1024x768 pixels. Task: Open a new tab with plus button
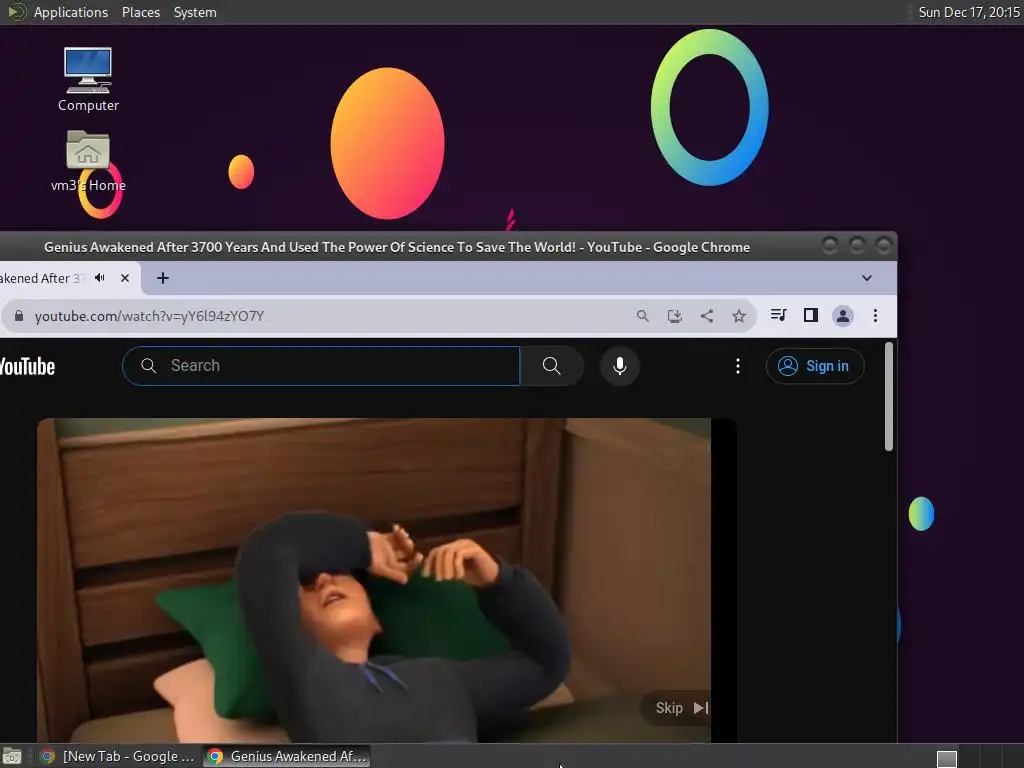(163, 278)
